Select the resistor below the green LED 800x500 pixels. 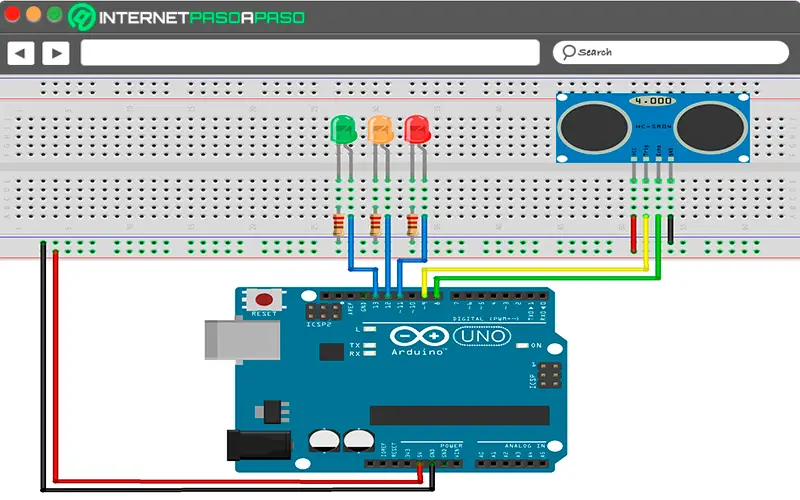click(338, 225)
